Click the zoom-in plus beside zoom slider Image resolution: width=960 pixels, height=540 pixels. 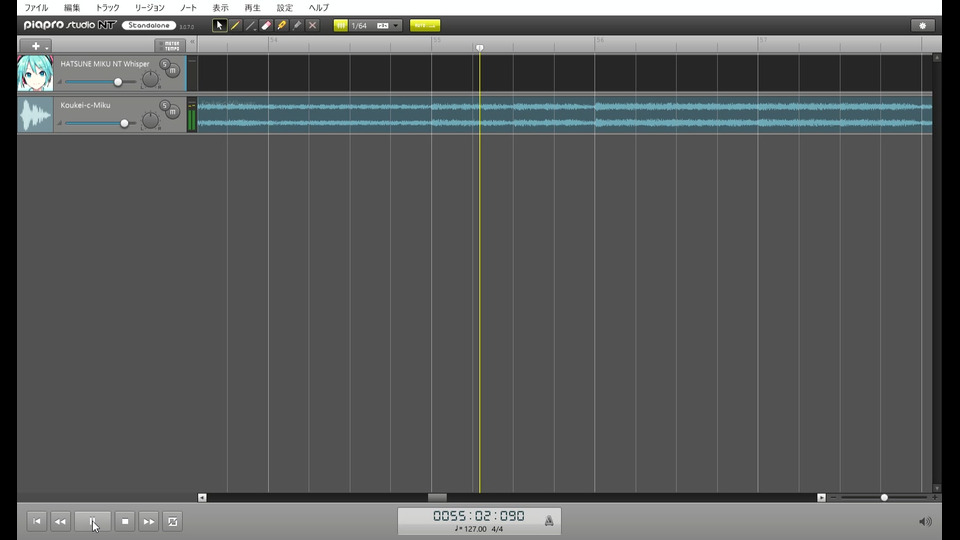935,498
